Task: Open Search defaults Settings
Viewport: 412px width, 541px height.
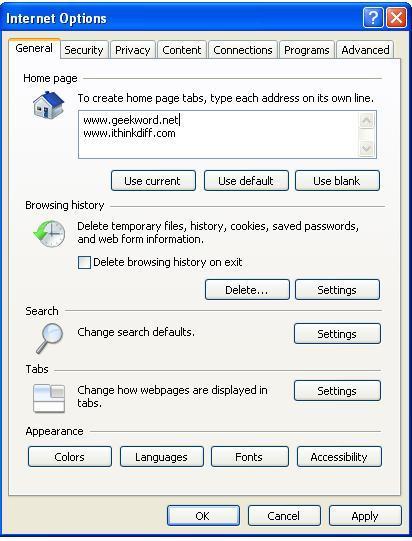Action: [x=337, y=333]
